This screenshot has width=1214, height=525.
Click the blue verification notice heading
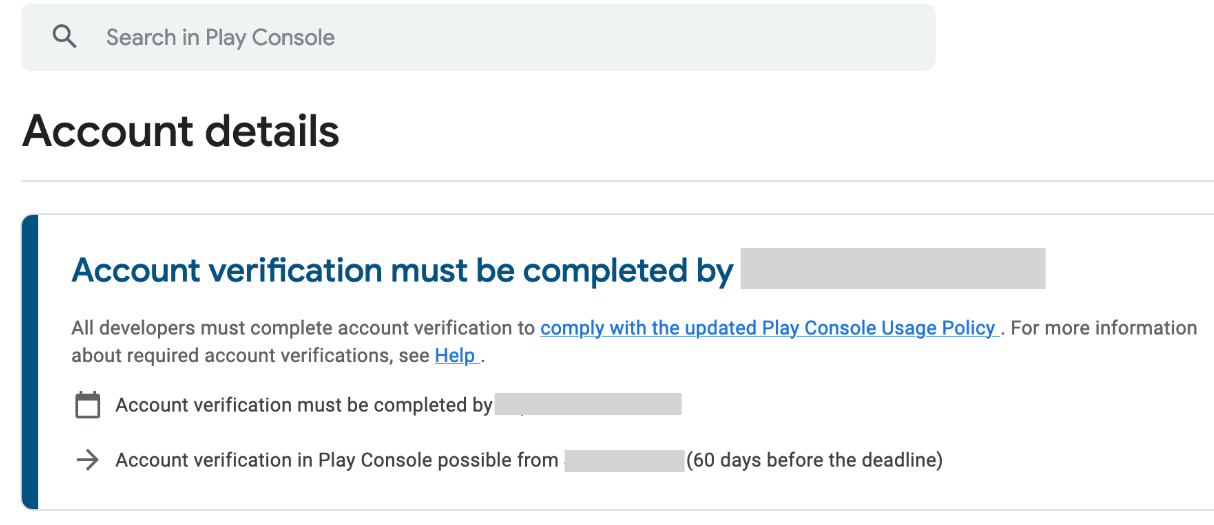point(403,270)
